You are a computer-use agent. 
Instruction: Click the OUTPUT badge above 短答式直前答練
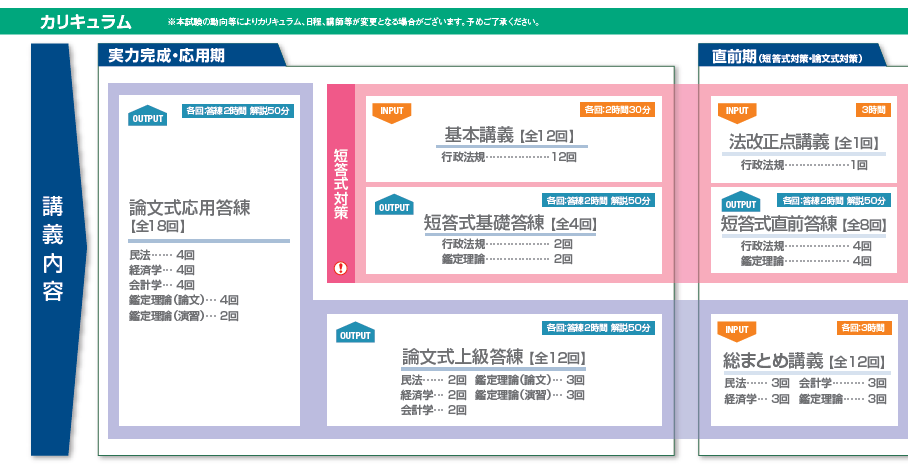tap(741, 202)
